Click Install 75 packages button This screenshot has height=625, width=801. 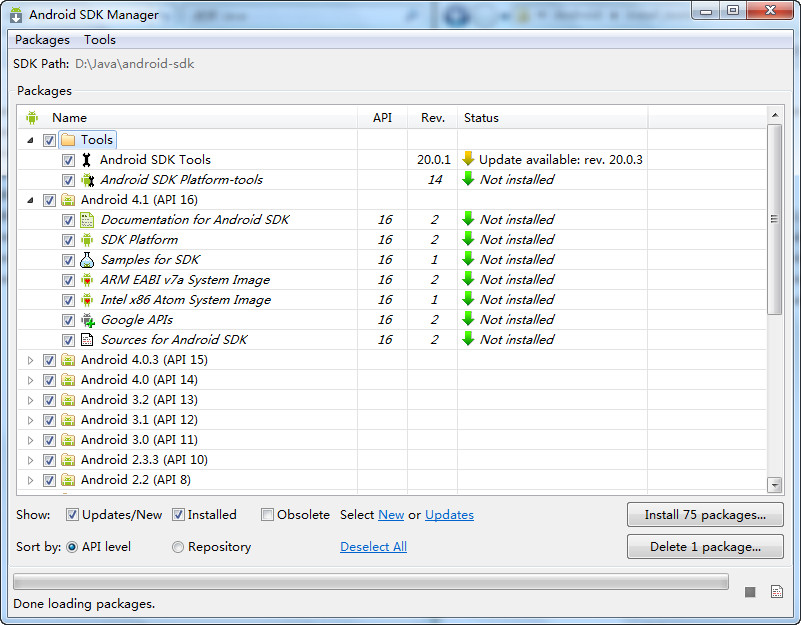(x=705, y=515)
